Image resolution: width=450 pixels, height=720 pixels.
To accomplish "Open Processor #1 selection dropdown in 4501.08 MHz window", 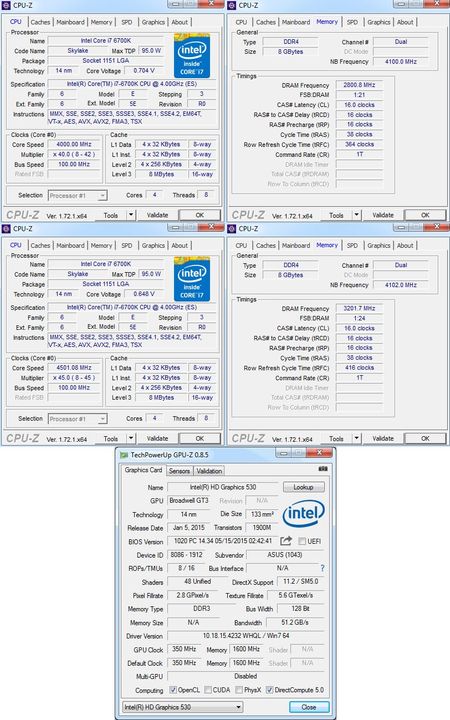I will click(78, 419).
